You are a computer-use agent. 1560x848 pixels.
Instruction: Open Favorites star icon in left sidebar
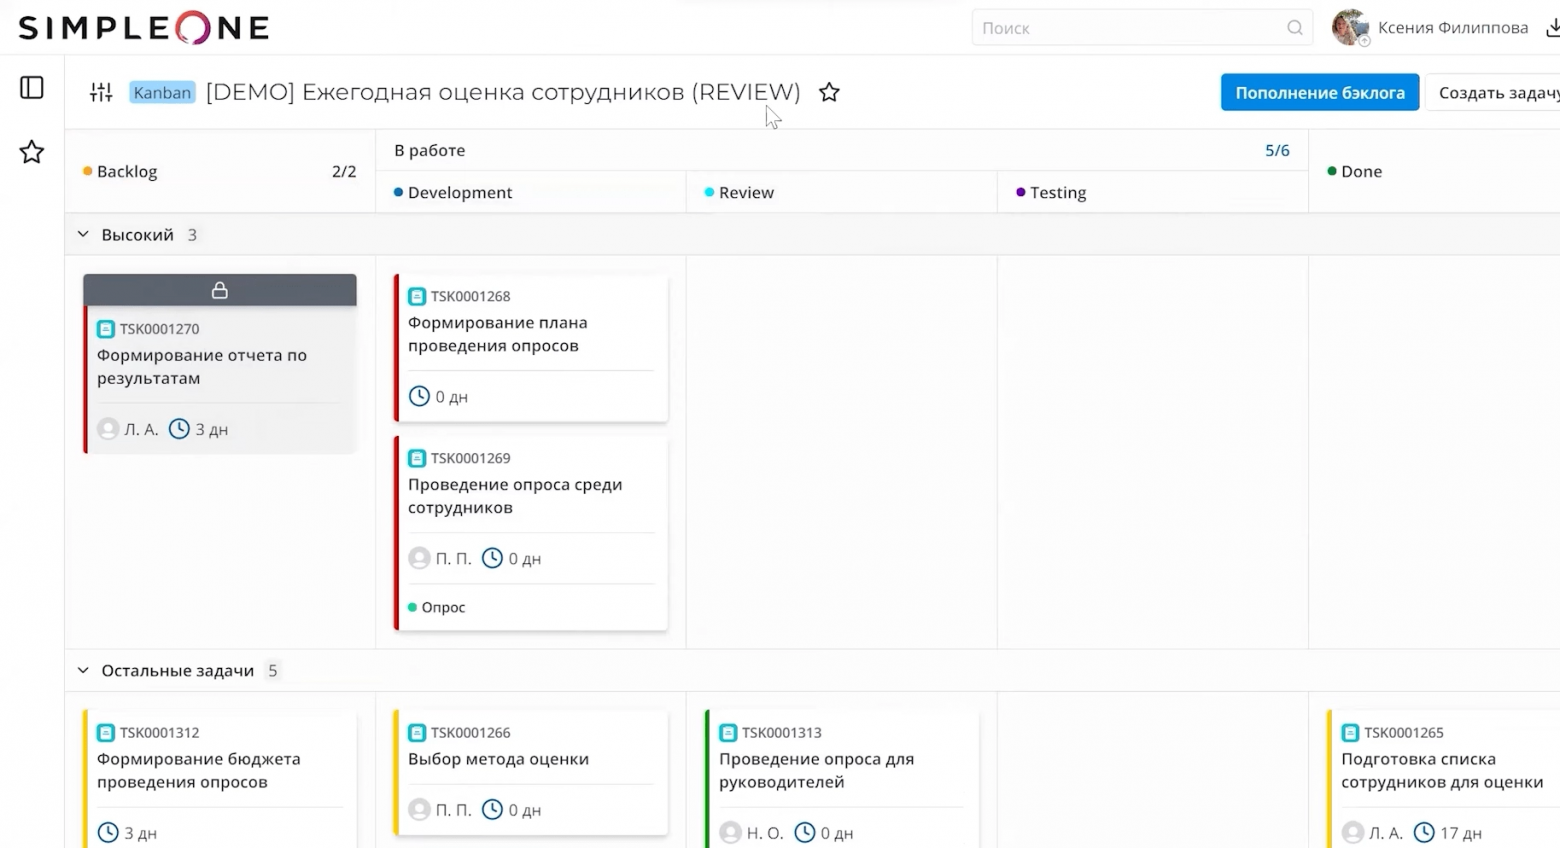(31, 152)
